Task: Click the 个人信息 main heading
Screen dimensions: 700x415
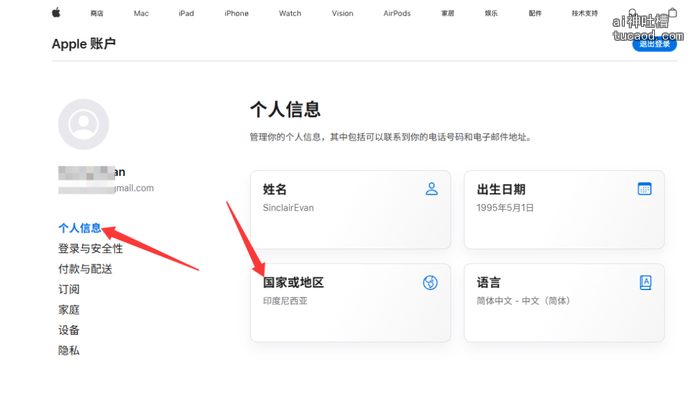Action: click(285, 109)
